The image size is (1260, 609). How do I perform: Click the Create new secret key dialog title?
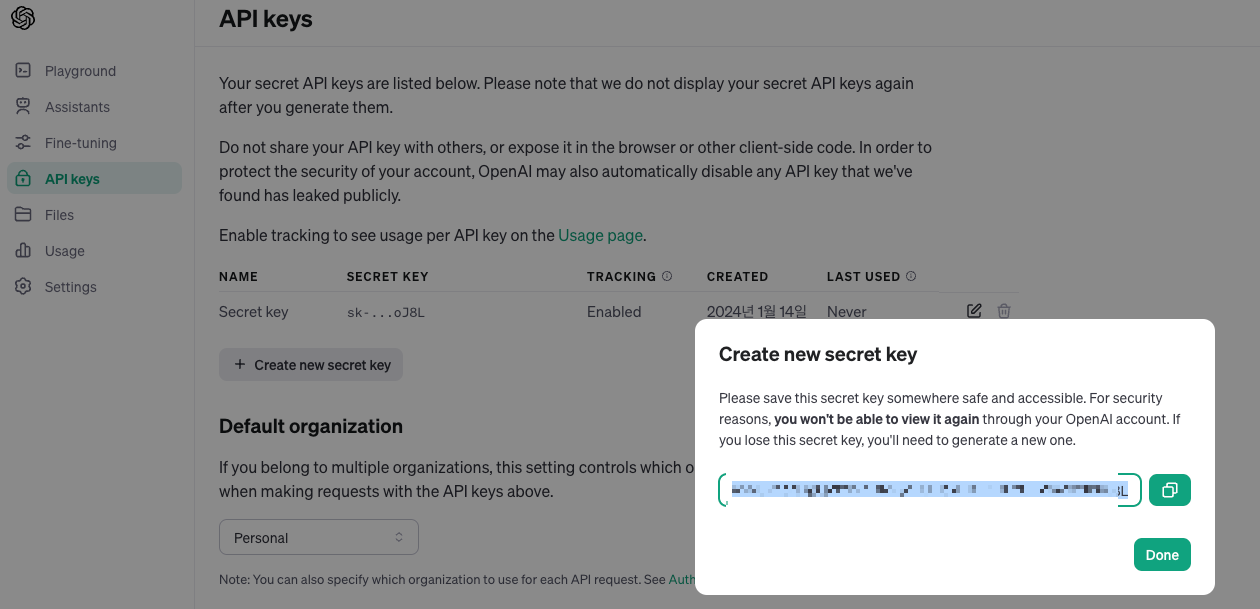[x=818, y=354]
